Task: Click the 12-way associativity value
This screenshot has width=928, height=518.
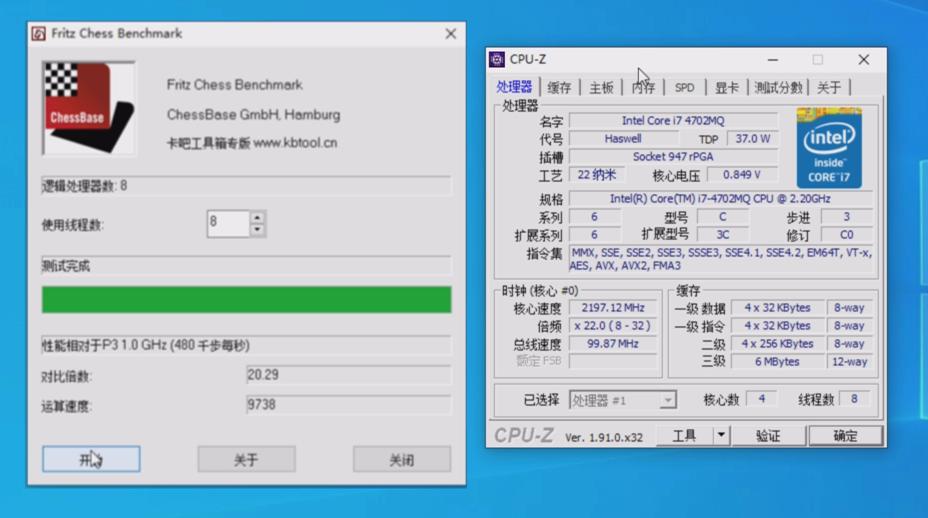Action: pyautogui.click(x=849, y=362)
